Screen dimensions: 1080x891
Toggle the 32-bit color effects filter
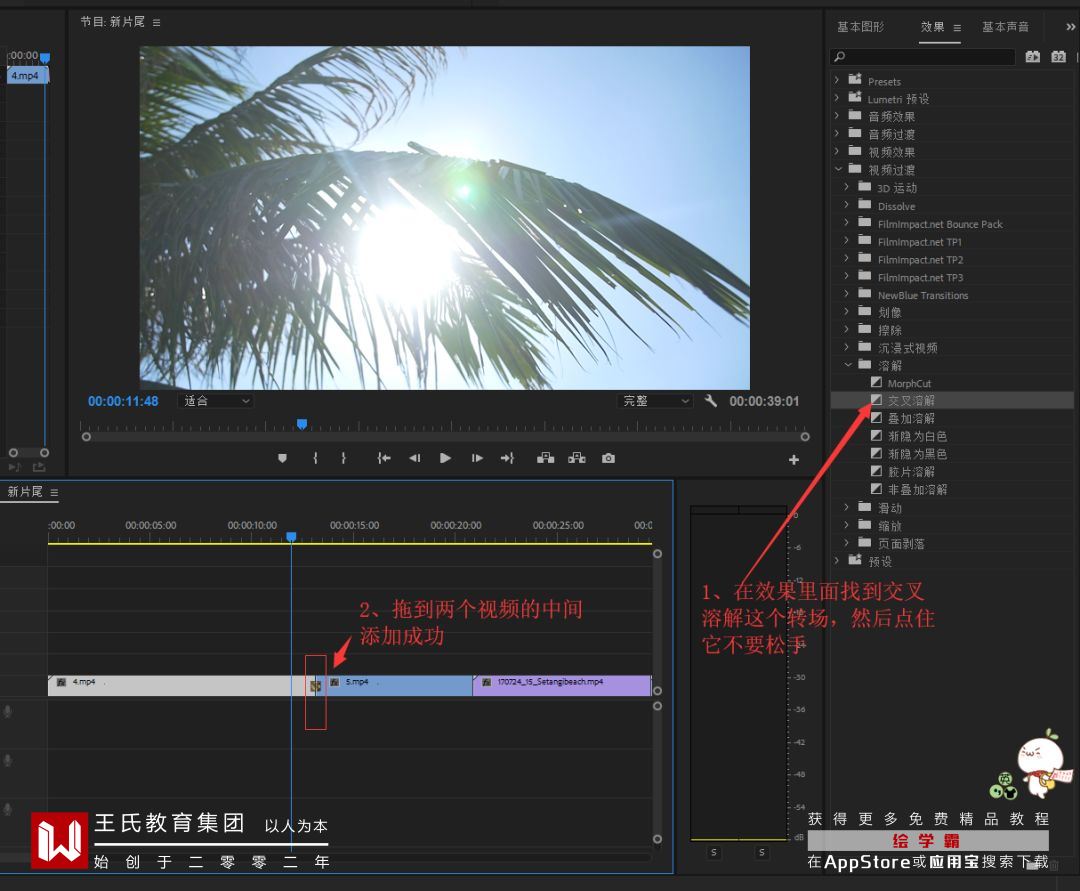point(1059,56)
